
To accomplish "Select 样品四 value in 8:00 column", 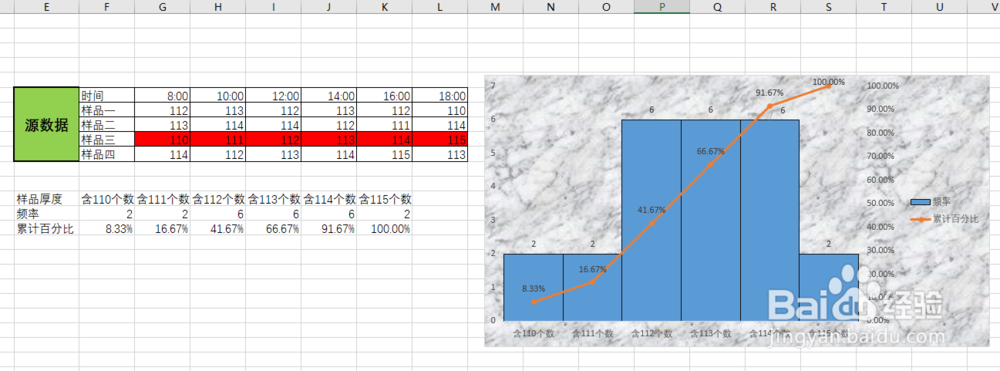I will coord(162,154).
